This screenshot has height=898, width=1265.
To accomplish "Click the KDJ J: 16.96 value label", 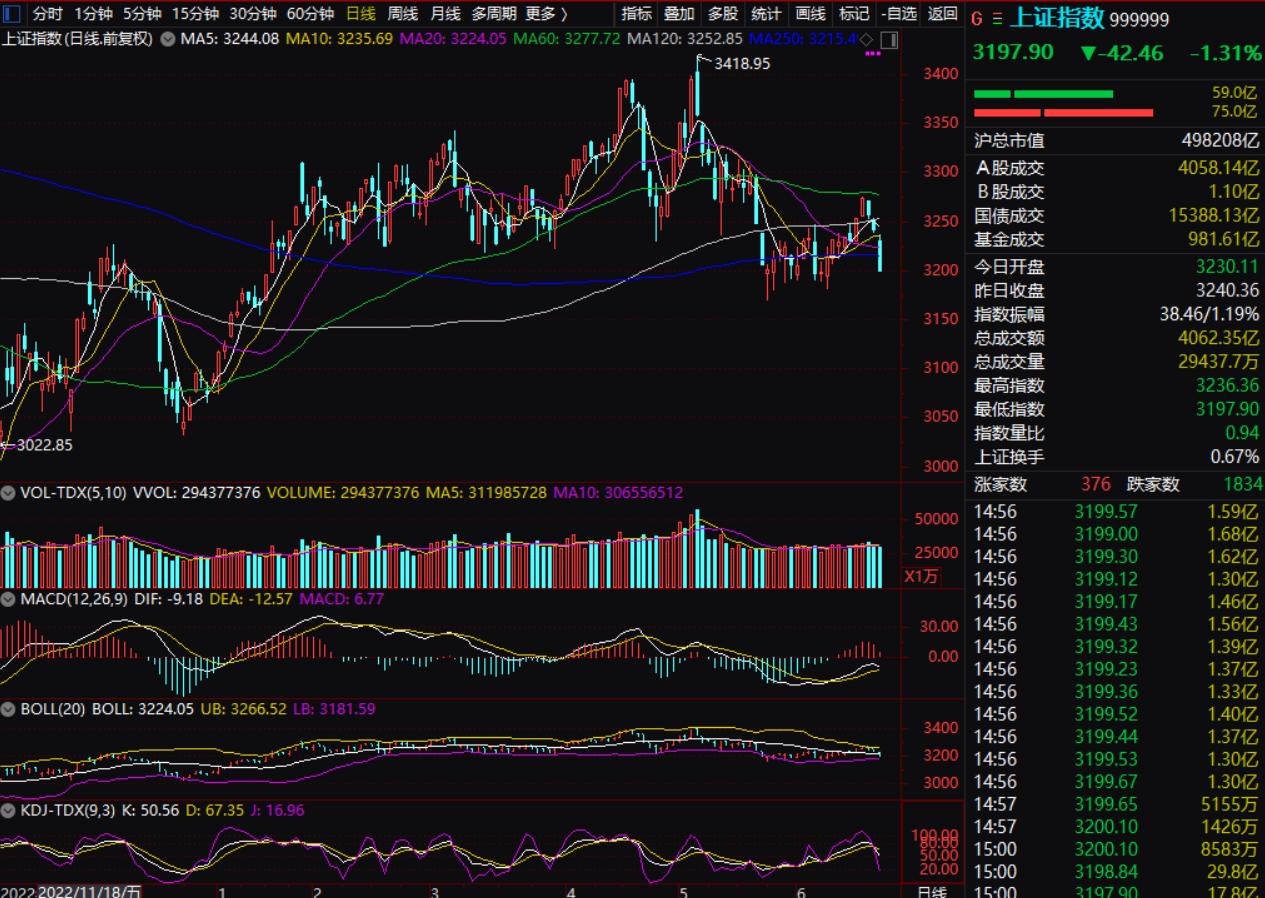I will point(279,810).
